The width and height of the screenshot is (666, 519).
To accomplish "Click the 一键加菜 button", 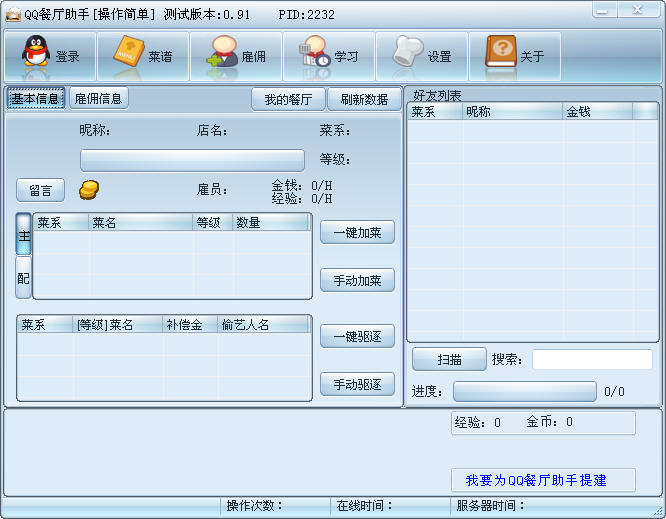I will click(357, 232).
